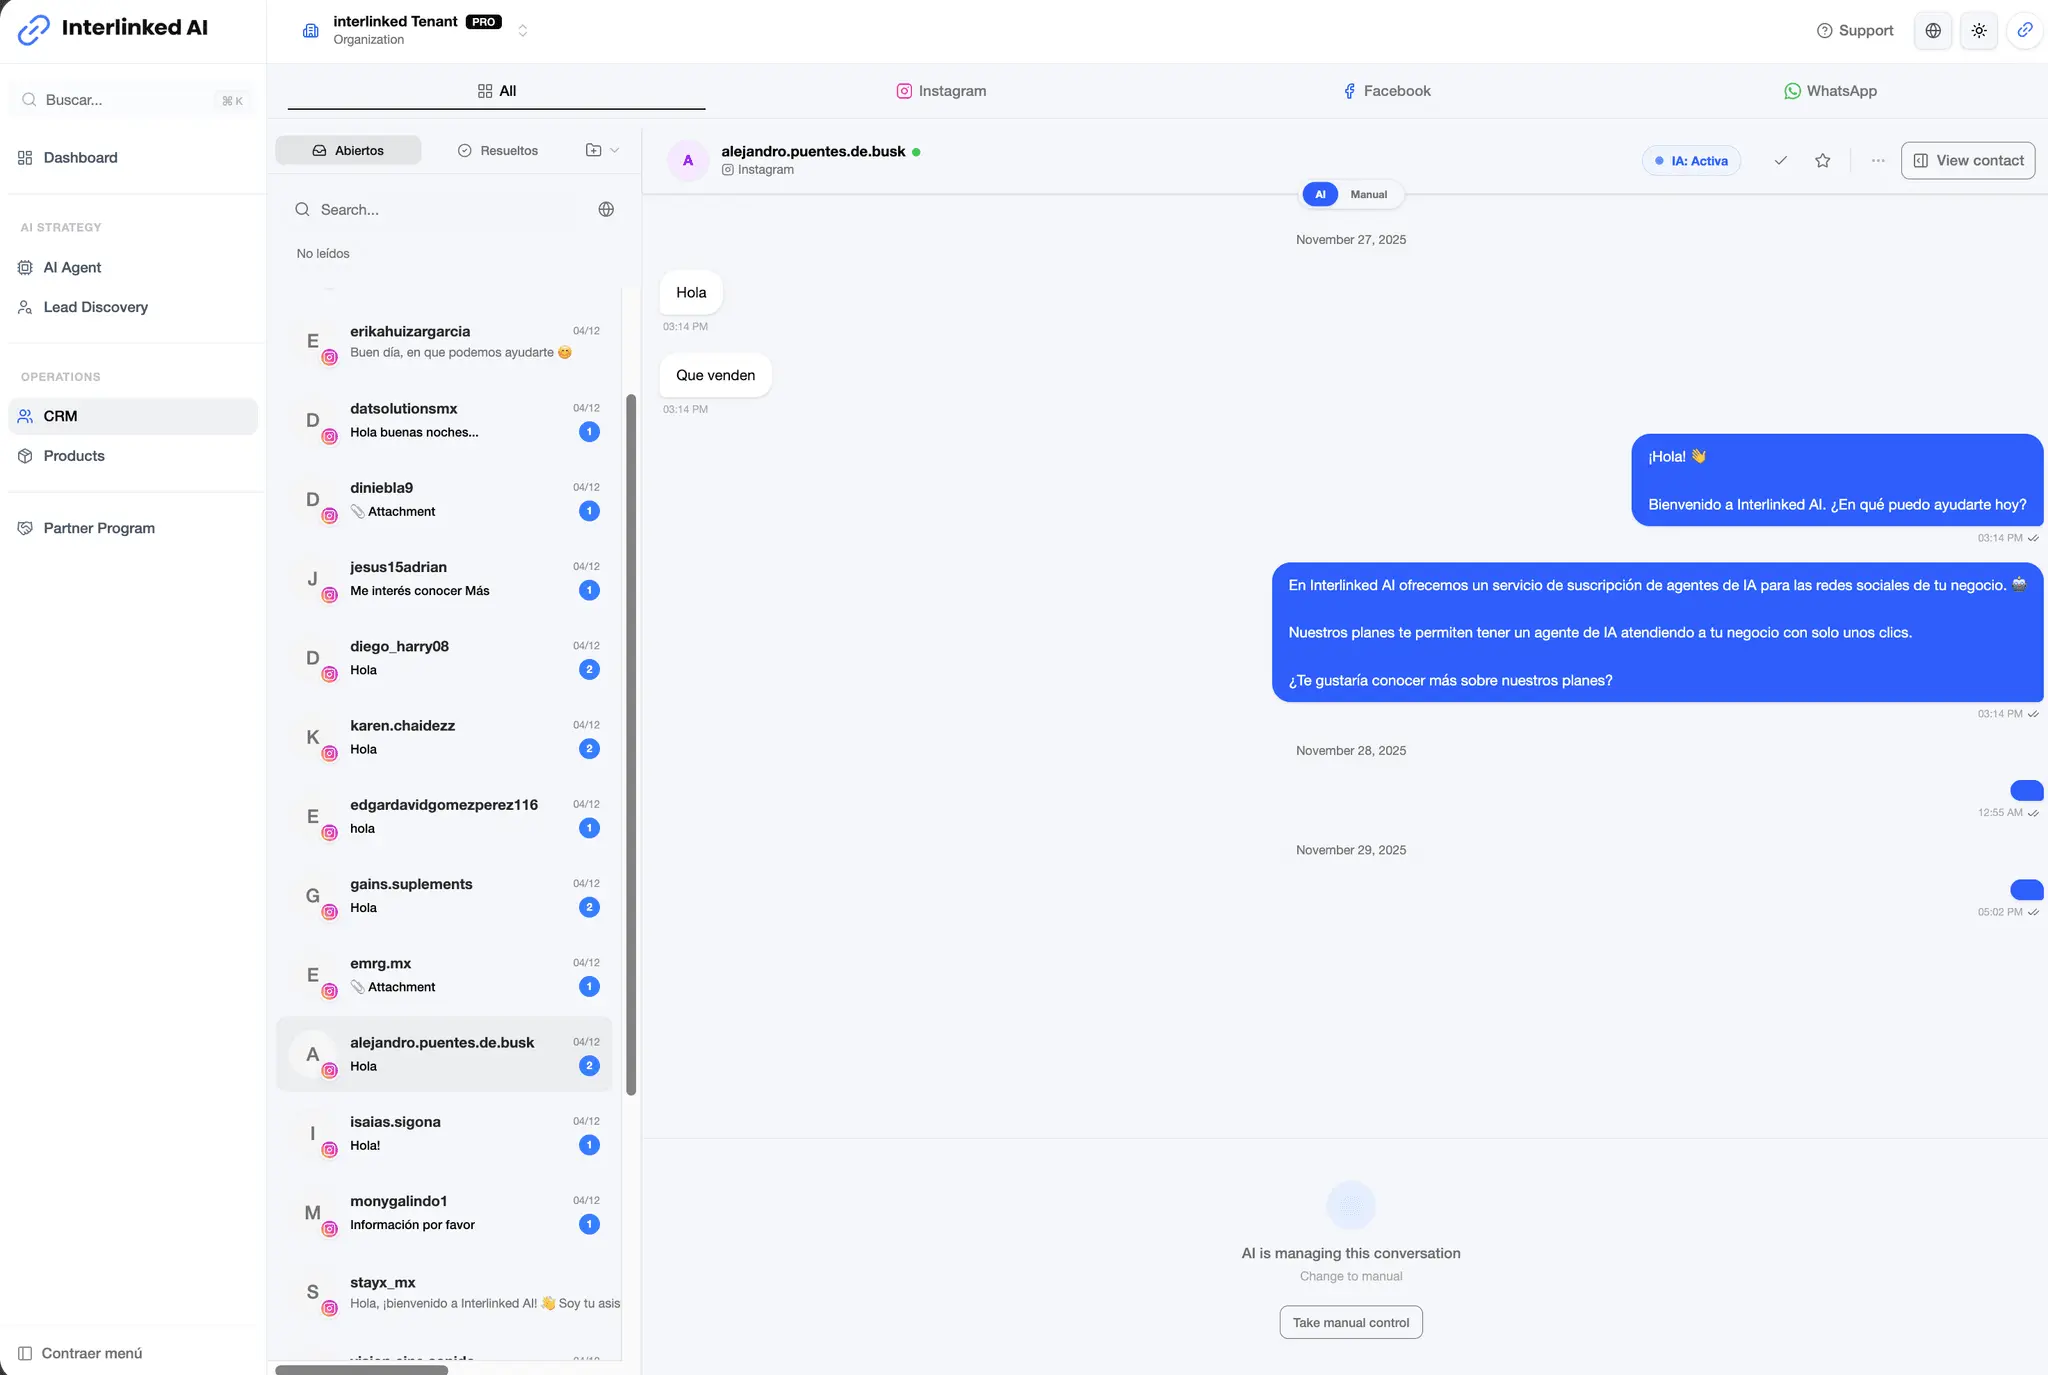Go to Dashboard in sidebar
The height and width of the screenshot is (1375, 2048).
coord(133,158)
